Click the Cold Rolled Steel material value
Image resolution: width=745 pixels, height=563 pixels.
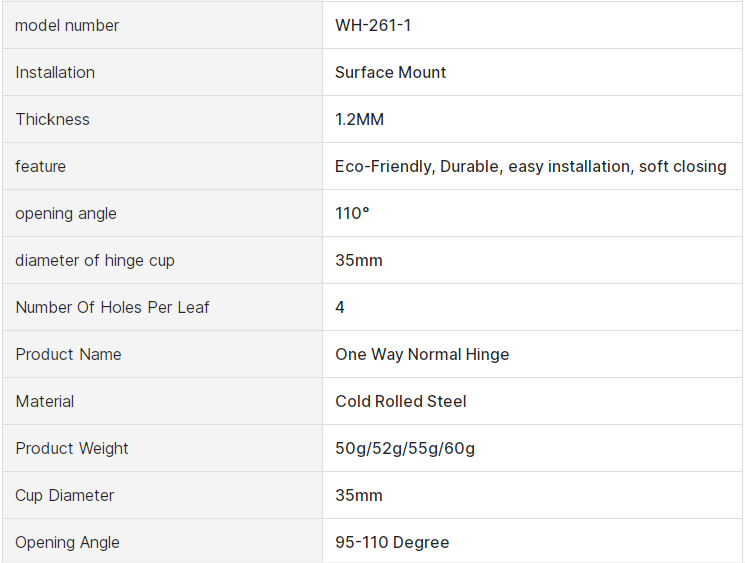(x=401, y=401)
